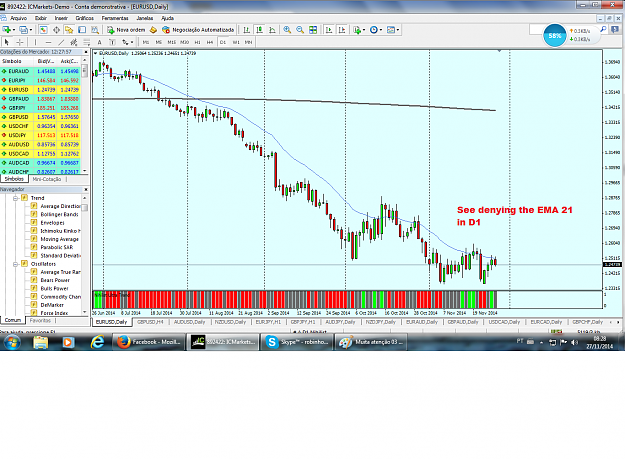Viewport: 625px width, 459px height.
Task: Select line chart type icon
Action: tap(272, 30)
